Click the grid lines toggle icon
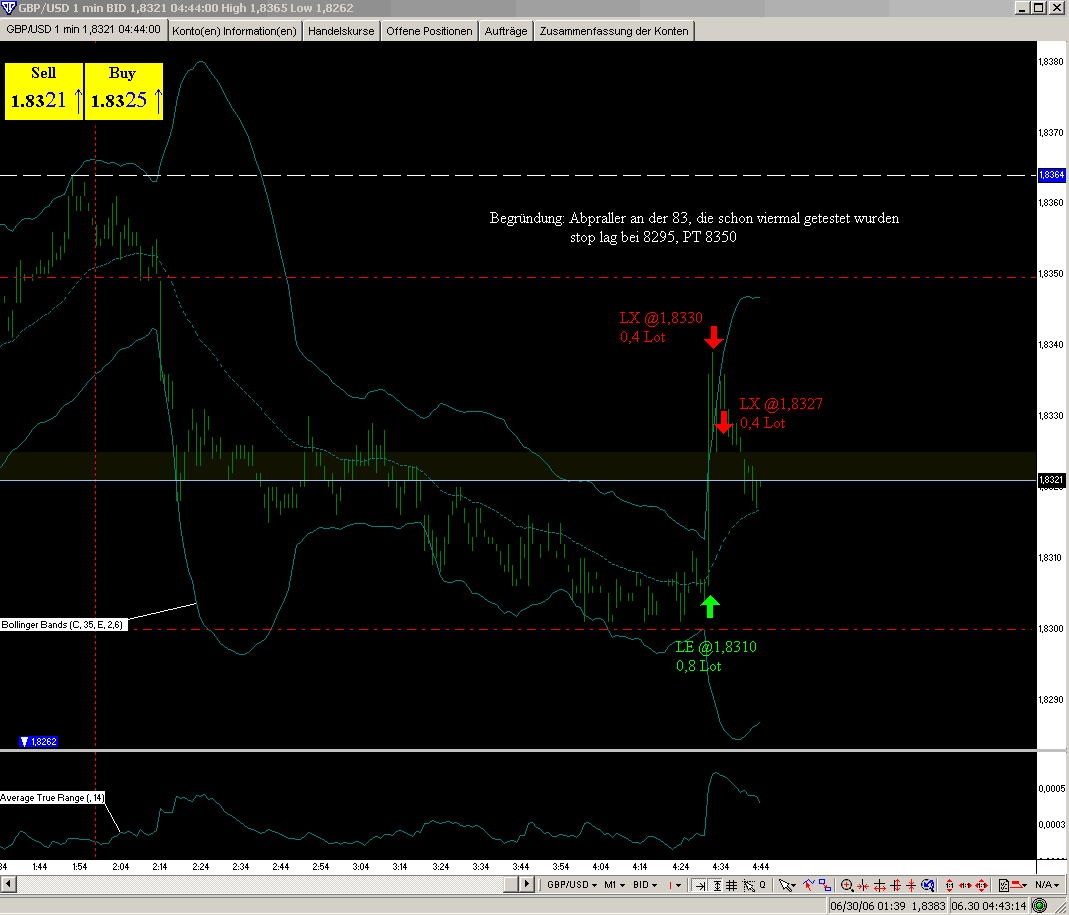 coord(732,885)
